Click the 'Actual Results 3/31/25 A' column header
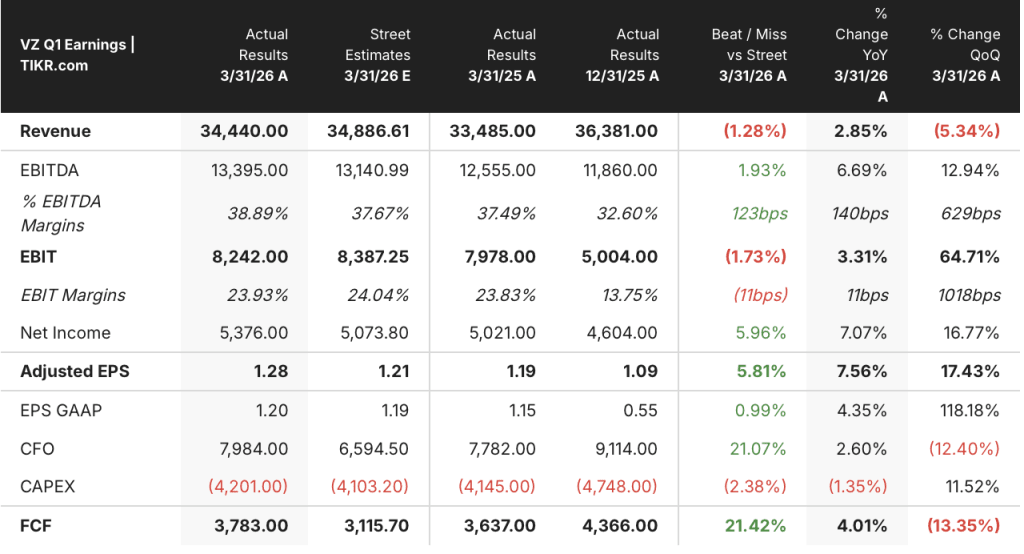 coord(502,55)
